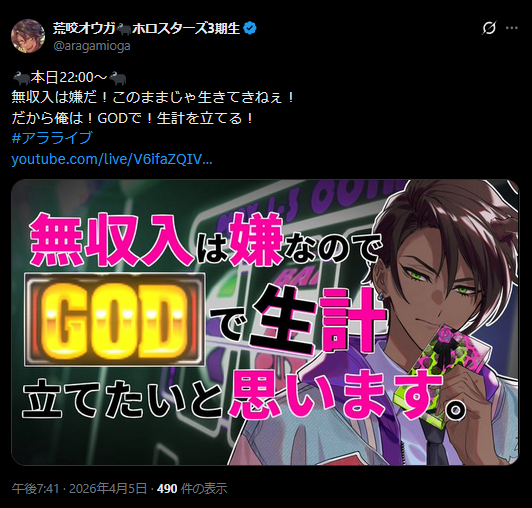Screen dimensions: 532x508
Task: Click the ox emoji in the display name
Action: point(124,29)
